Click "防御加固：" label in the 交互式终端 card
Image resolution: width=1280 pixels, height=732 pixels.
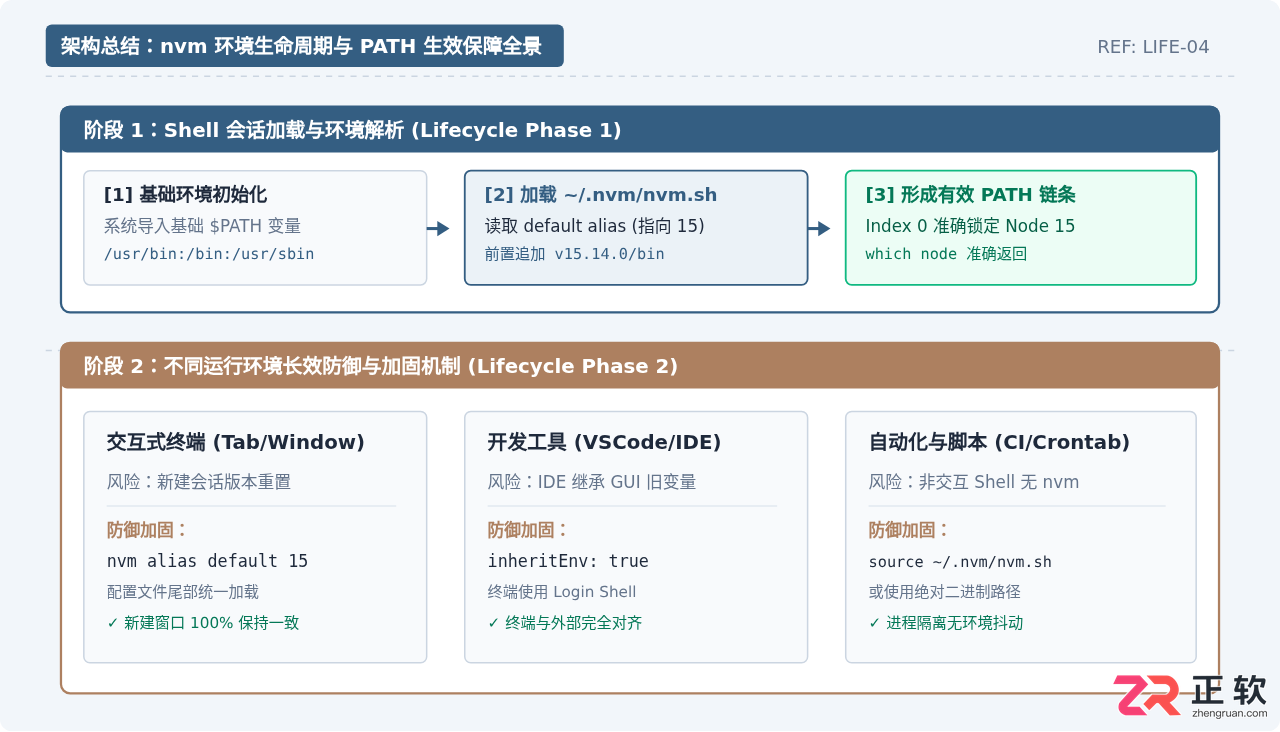click(x=148, y=530)
